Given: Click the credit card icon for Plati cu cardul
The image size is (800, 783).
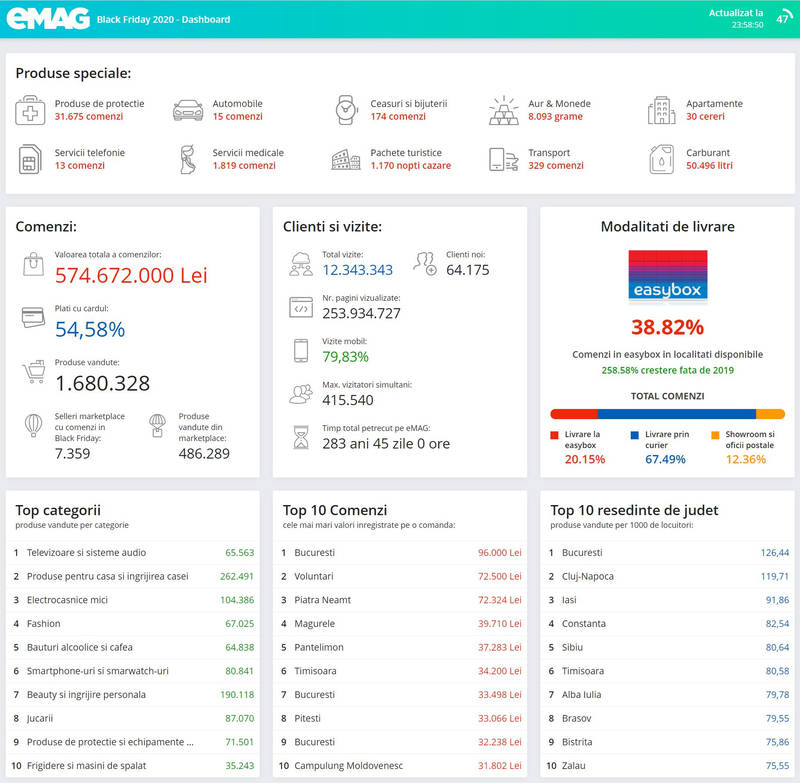Looking at the screenshot, I should coord(34,317).
